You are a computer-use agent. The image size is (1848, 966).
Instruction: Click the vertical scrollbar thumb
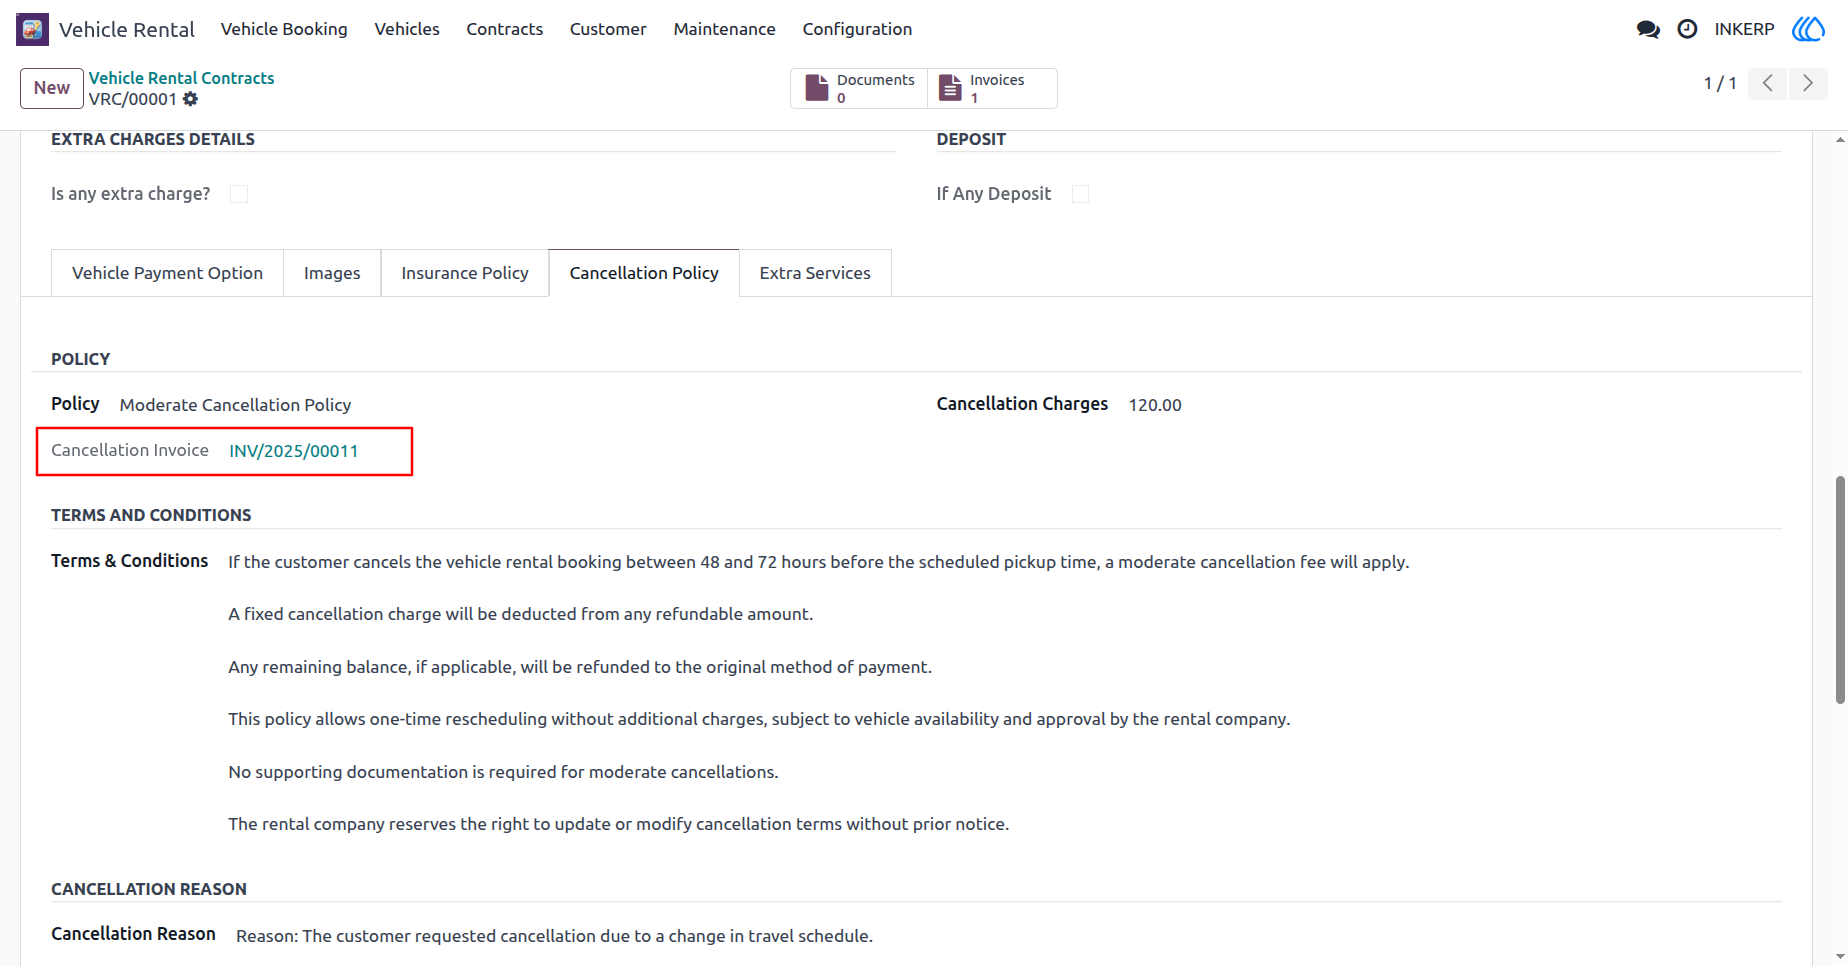tap(1840, 590)
